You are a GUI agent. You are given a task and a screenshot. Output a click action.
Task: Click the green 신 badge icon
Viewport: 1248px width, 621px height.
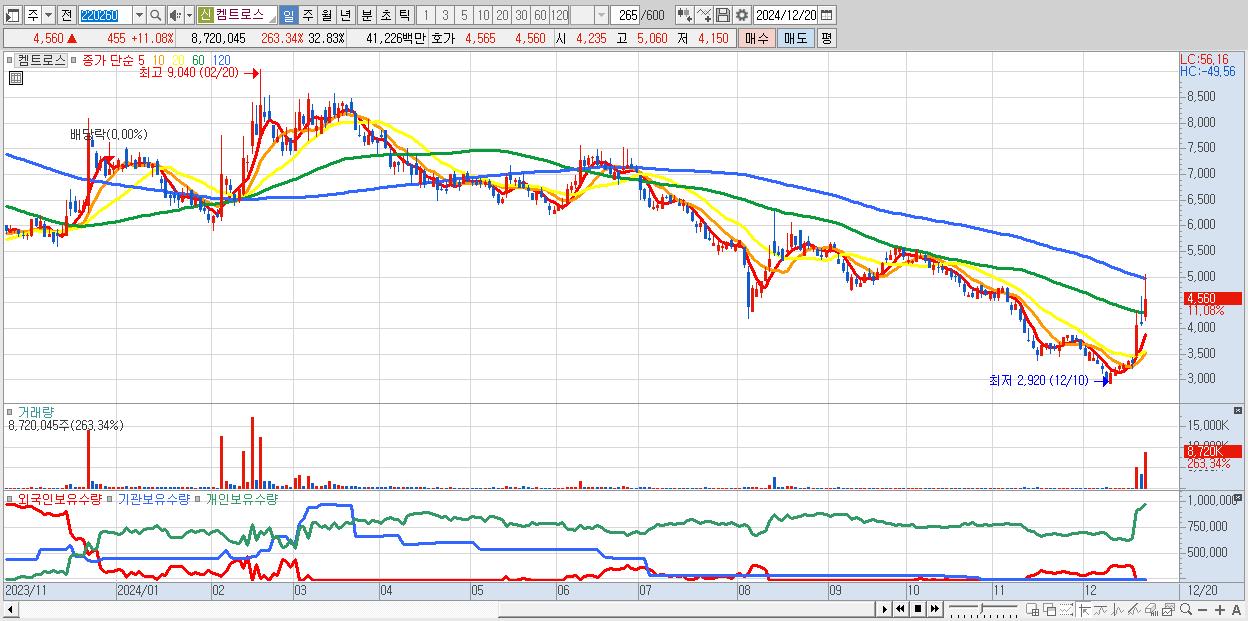(x=205, y=15)
